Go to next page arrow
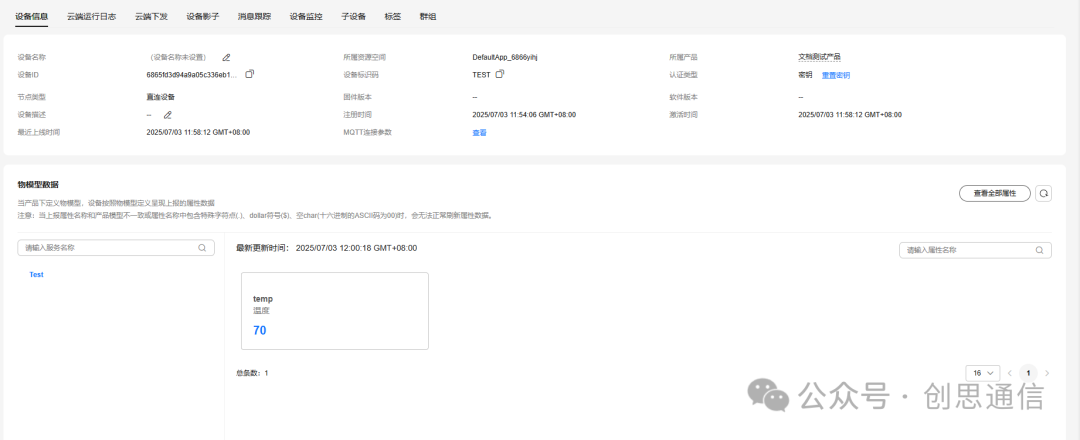 coord(1047,373)
